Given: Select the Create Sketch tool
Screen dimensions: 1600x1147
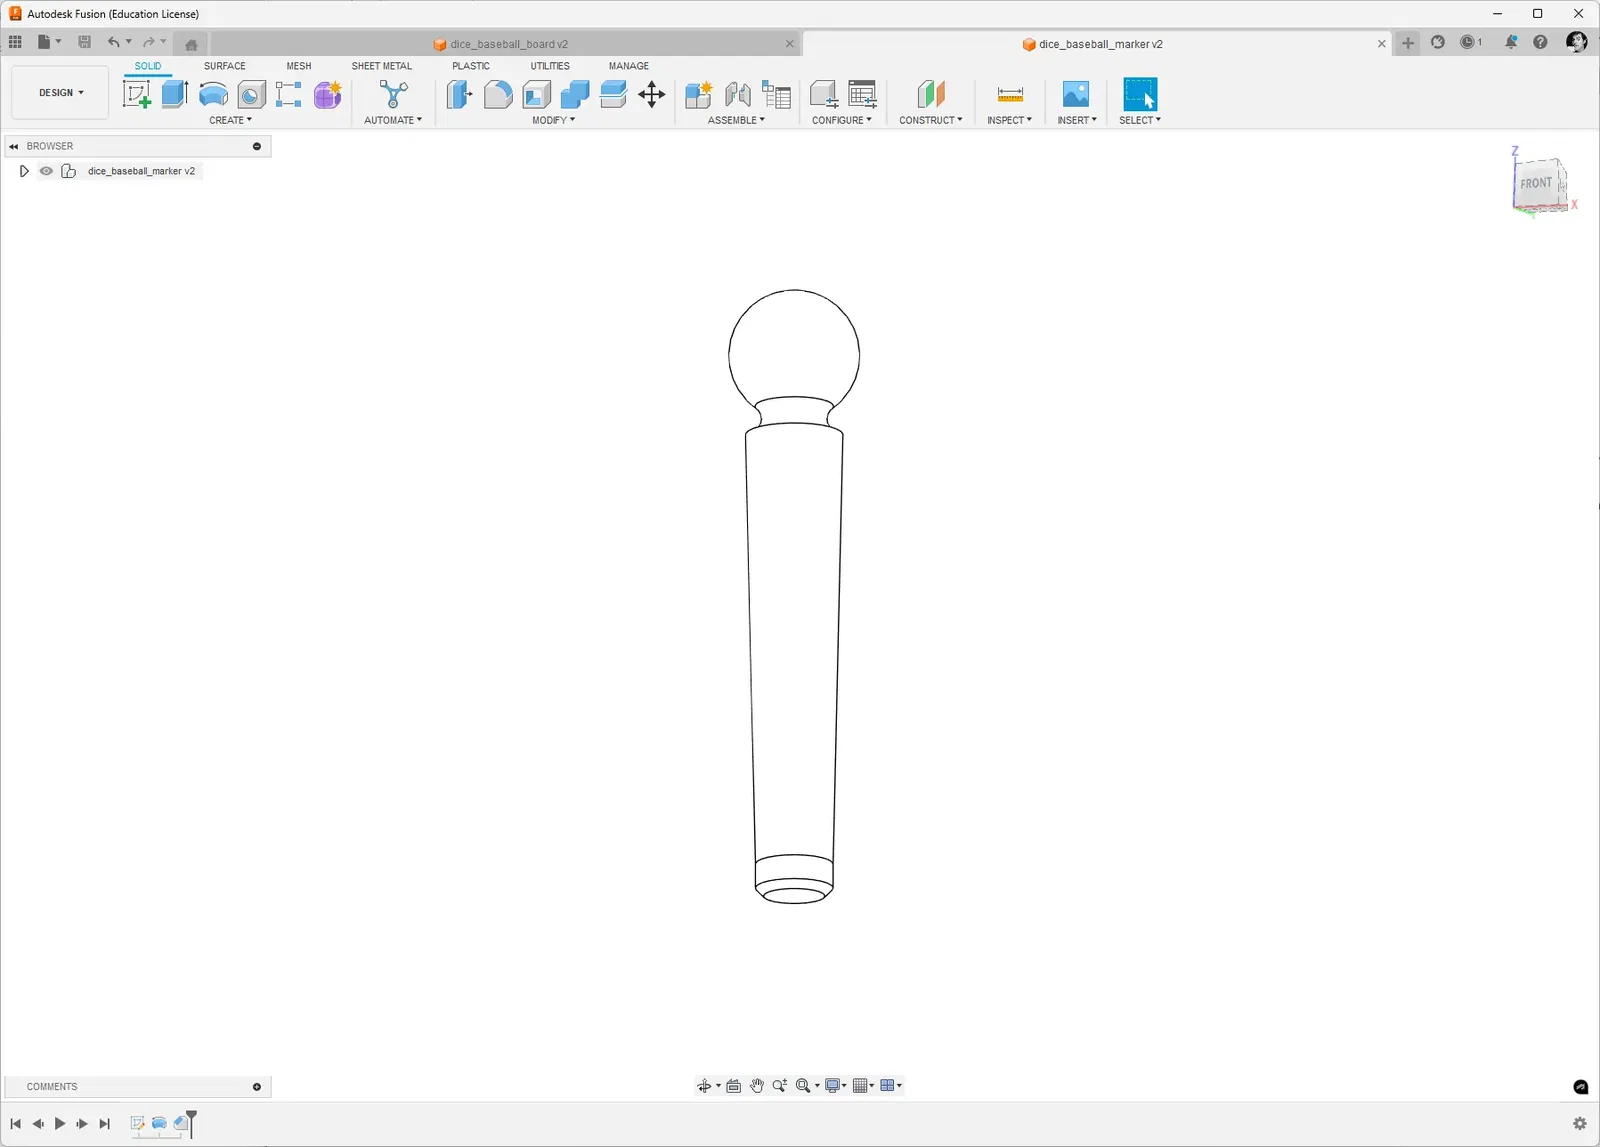Looking at the screenshot, I should pos(136,94).
